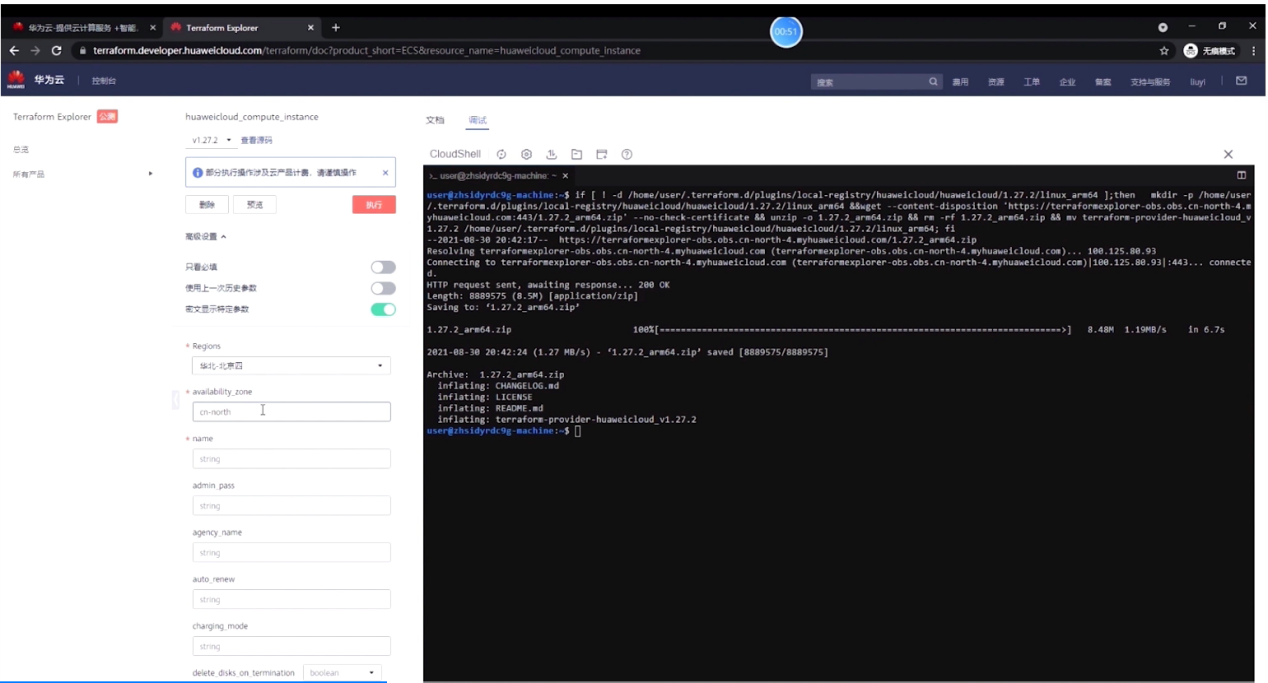The height and width of the screenshot is (683, 1268).
Task: Click the header 搜索 search box
Action: click(877, 82)
